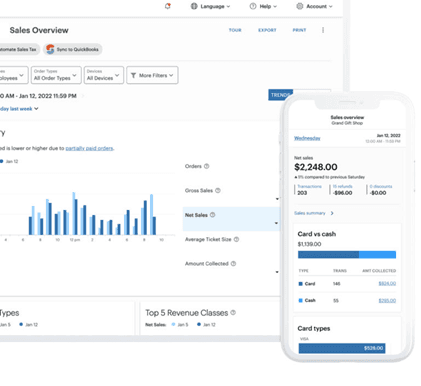Screen dimensions: 421x386
Task: Open the Account dropdown menu
Action: pyautogui.click(x=314, y=6)
